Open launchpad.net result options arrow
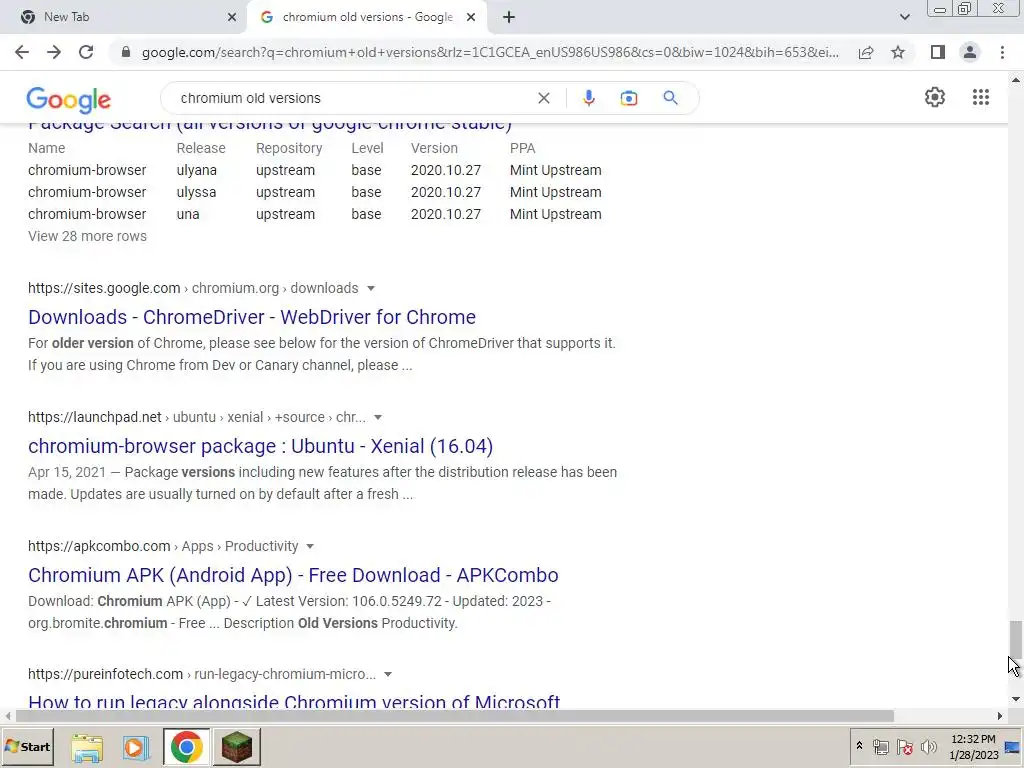1024x768 pixels. click(377, 417)
